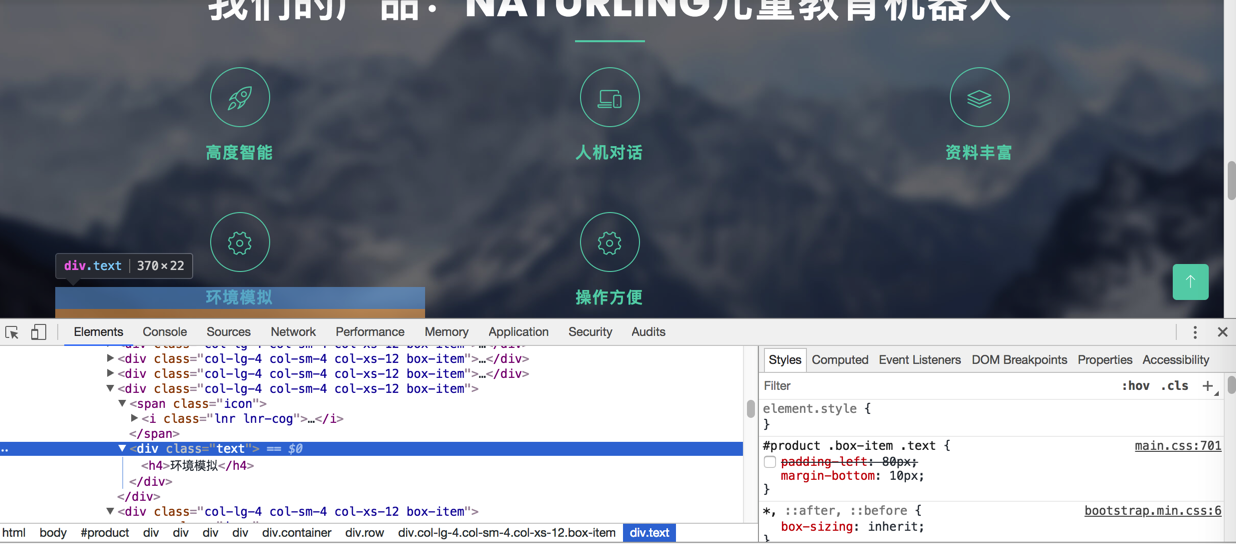The height and width of the screenshot is (544, 1236).
Task: Activate the inspect element picker icon
Action: pyautogui.click(x=12, y=332)
